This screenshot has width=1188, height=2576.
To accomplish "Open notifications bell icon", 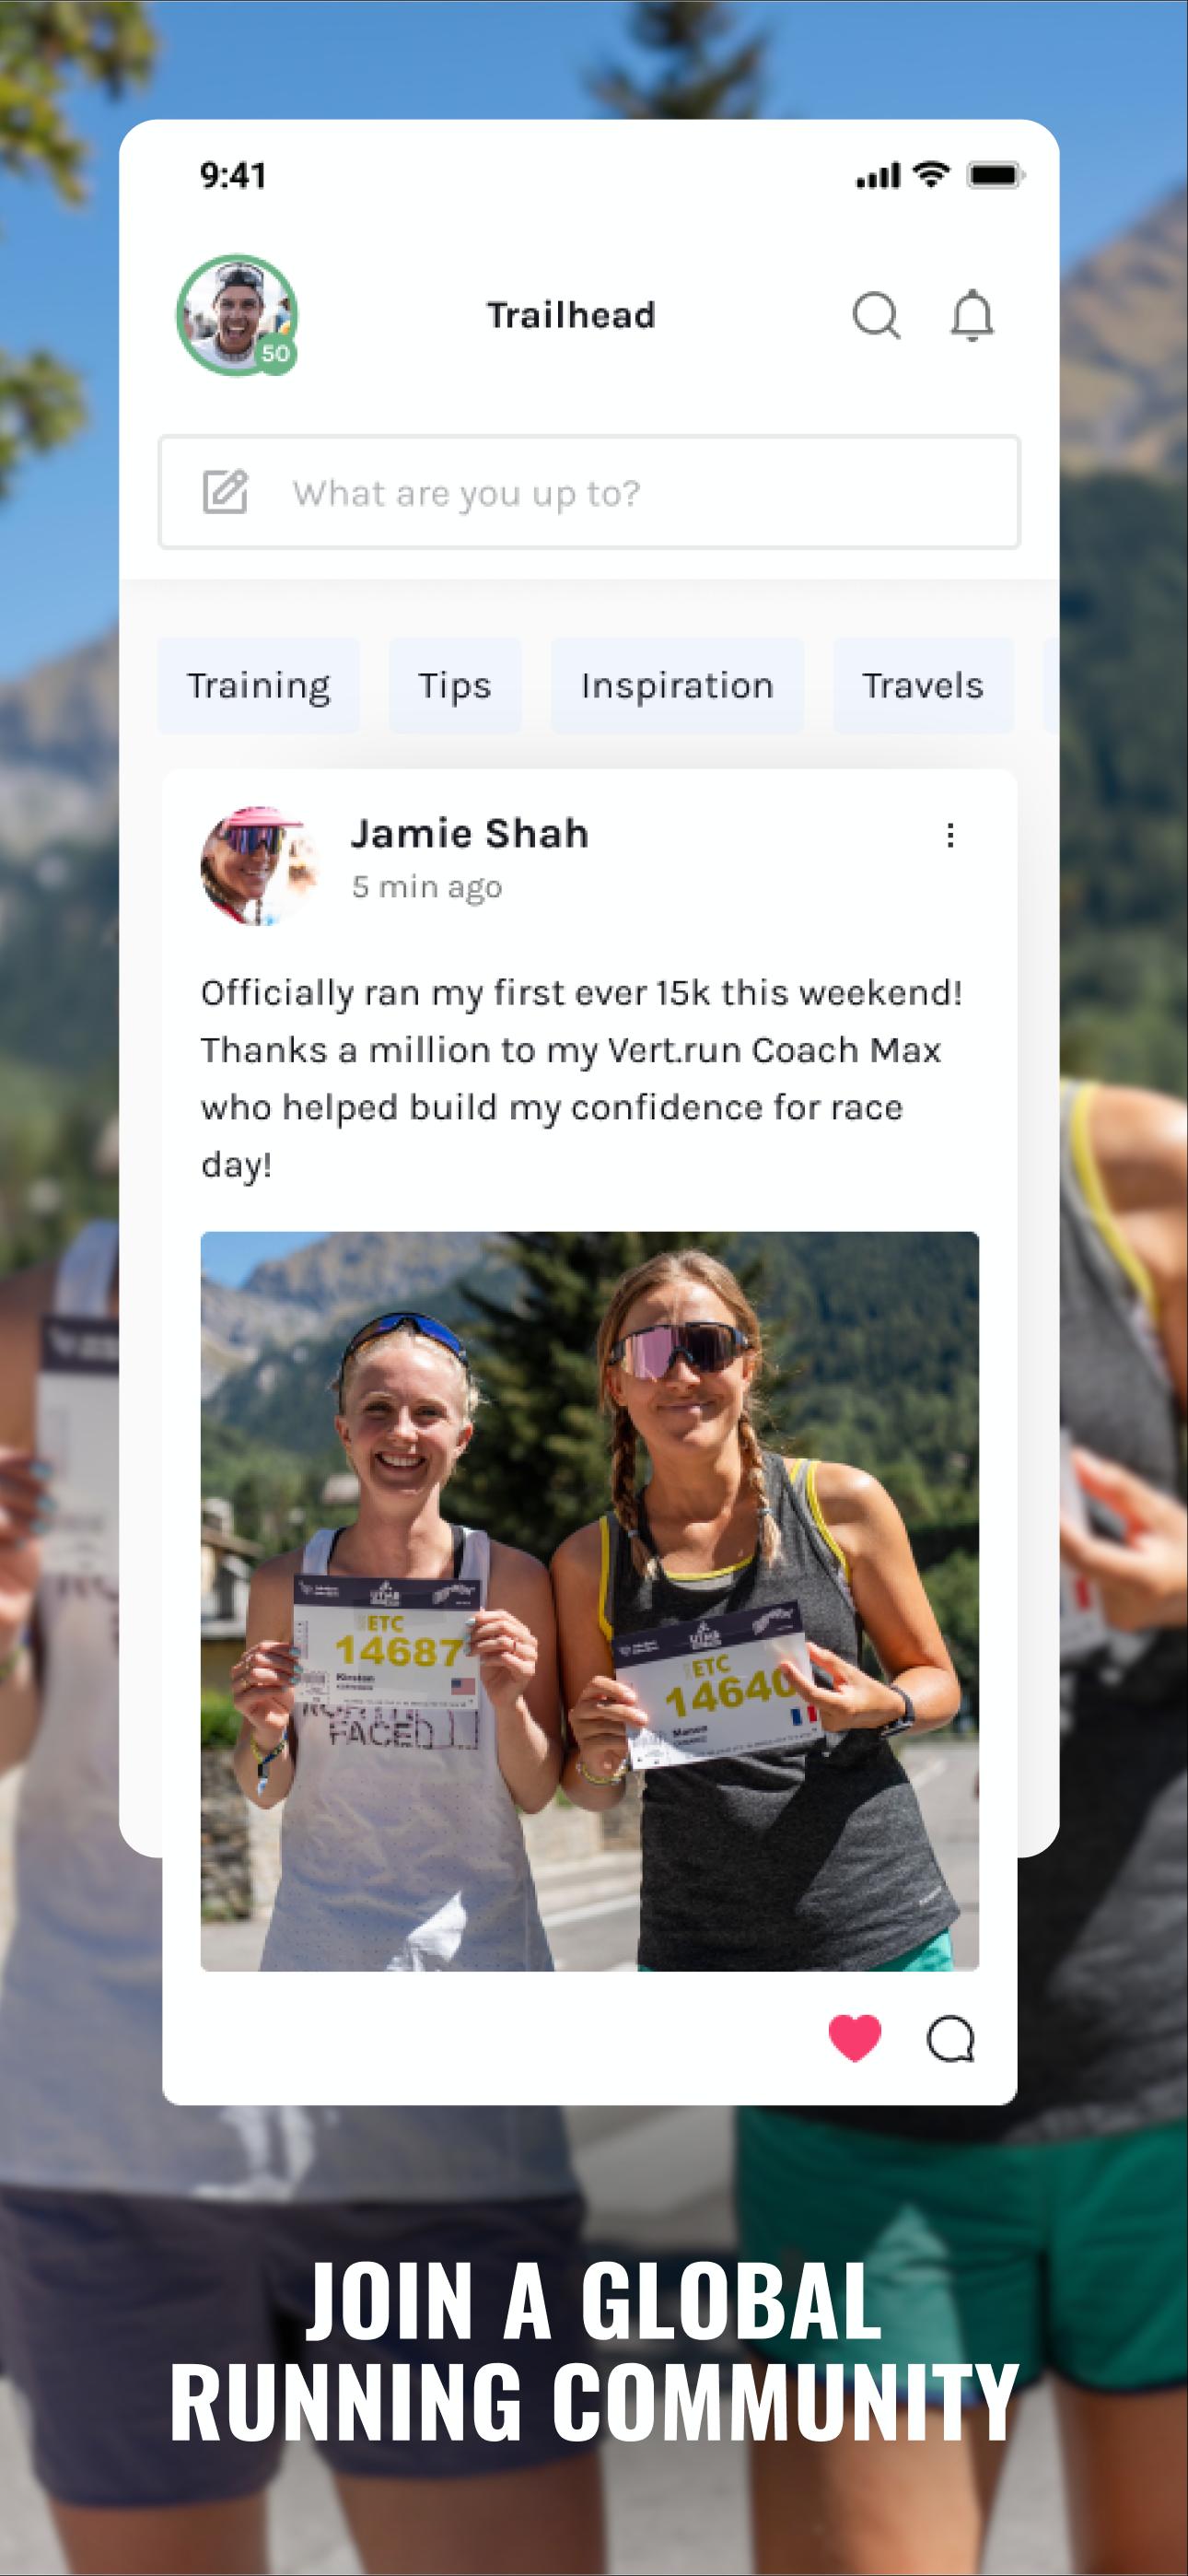I will click(x=971, y=316).
